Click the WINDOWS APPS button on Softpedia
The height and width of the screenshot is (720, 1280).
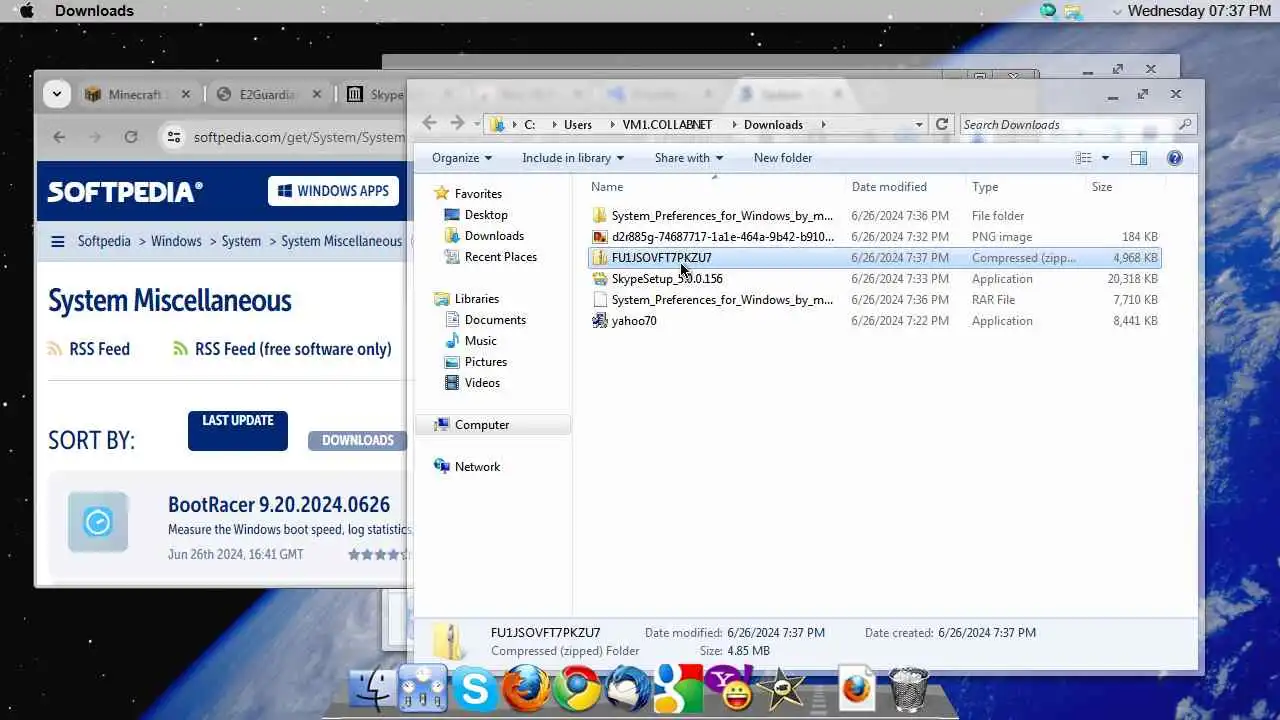point(333,191)
